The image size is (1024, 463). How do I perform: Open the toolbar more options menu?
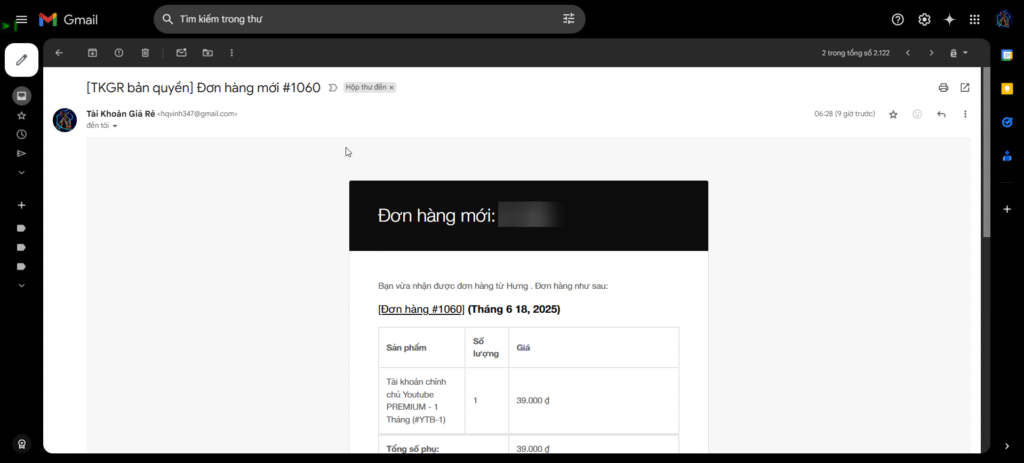[232, 53]
